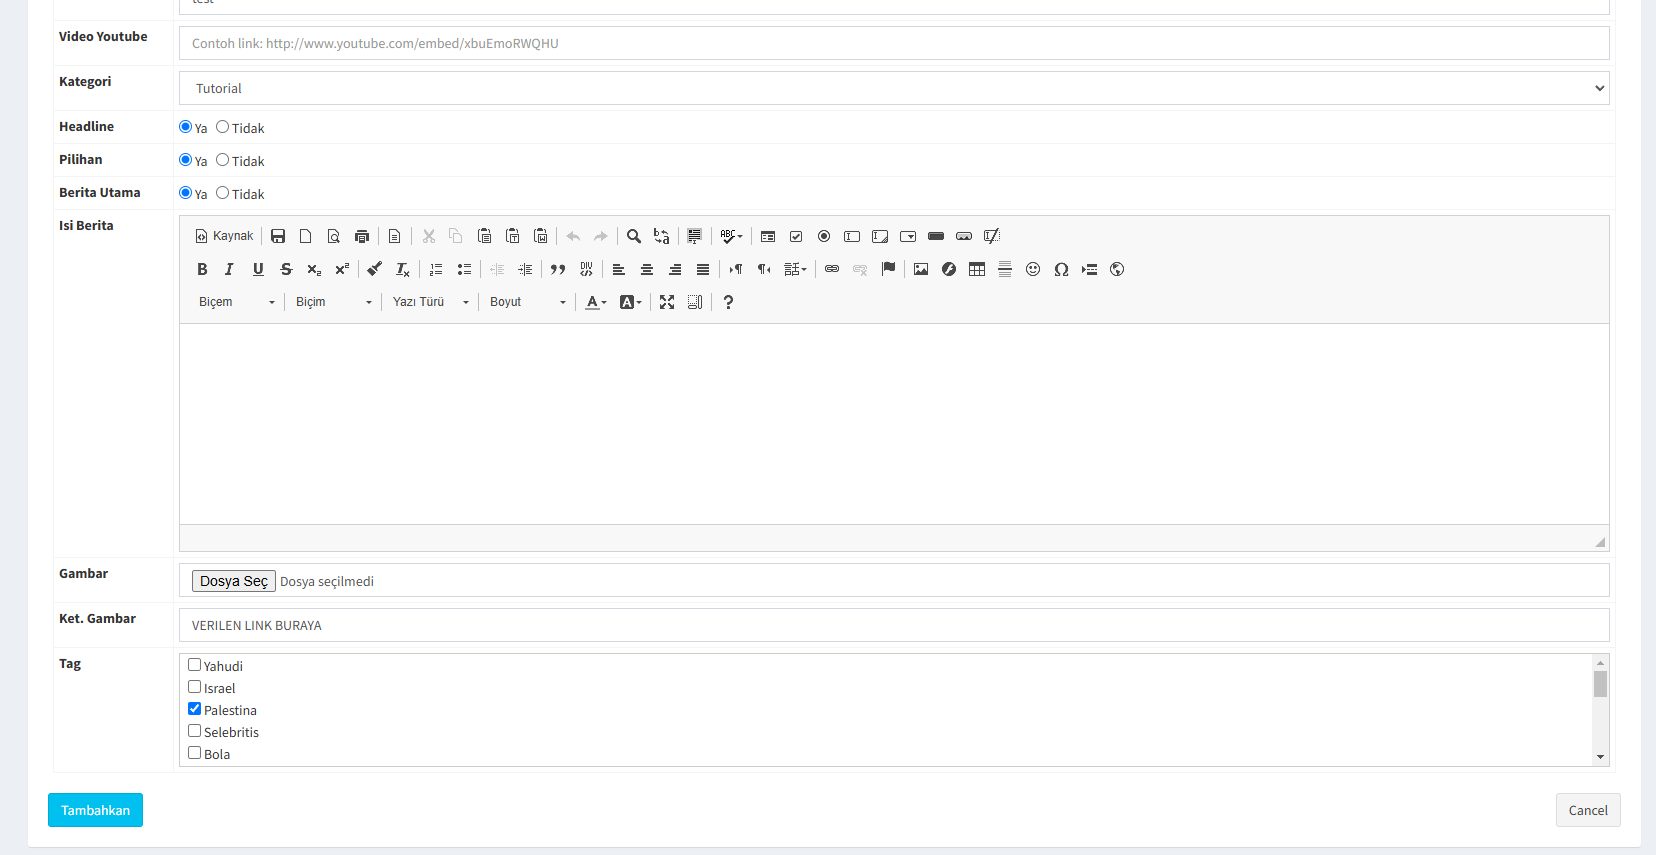Insert a numbered list

point(436,269)
